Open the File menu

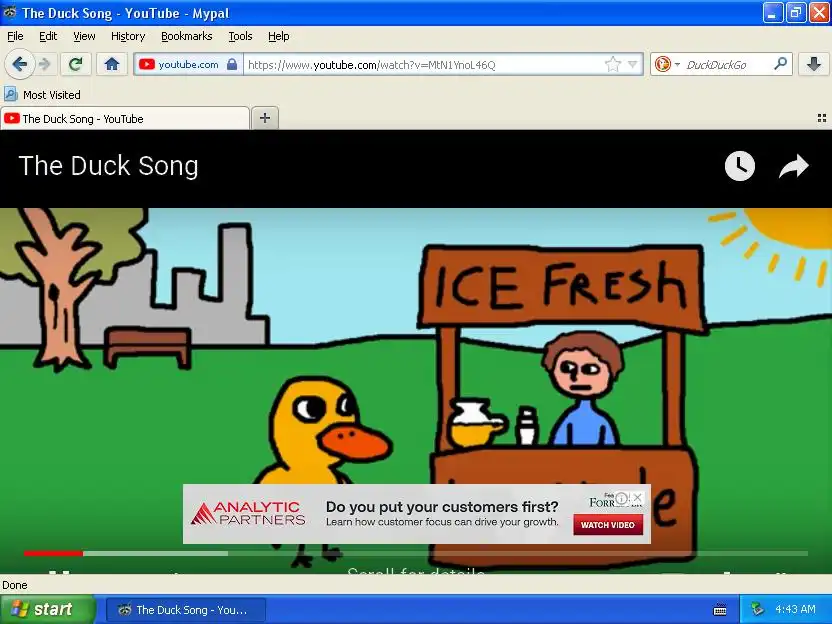15,36
